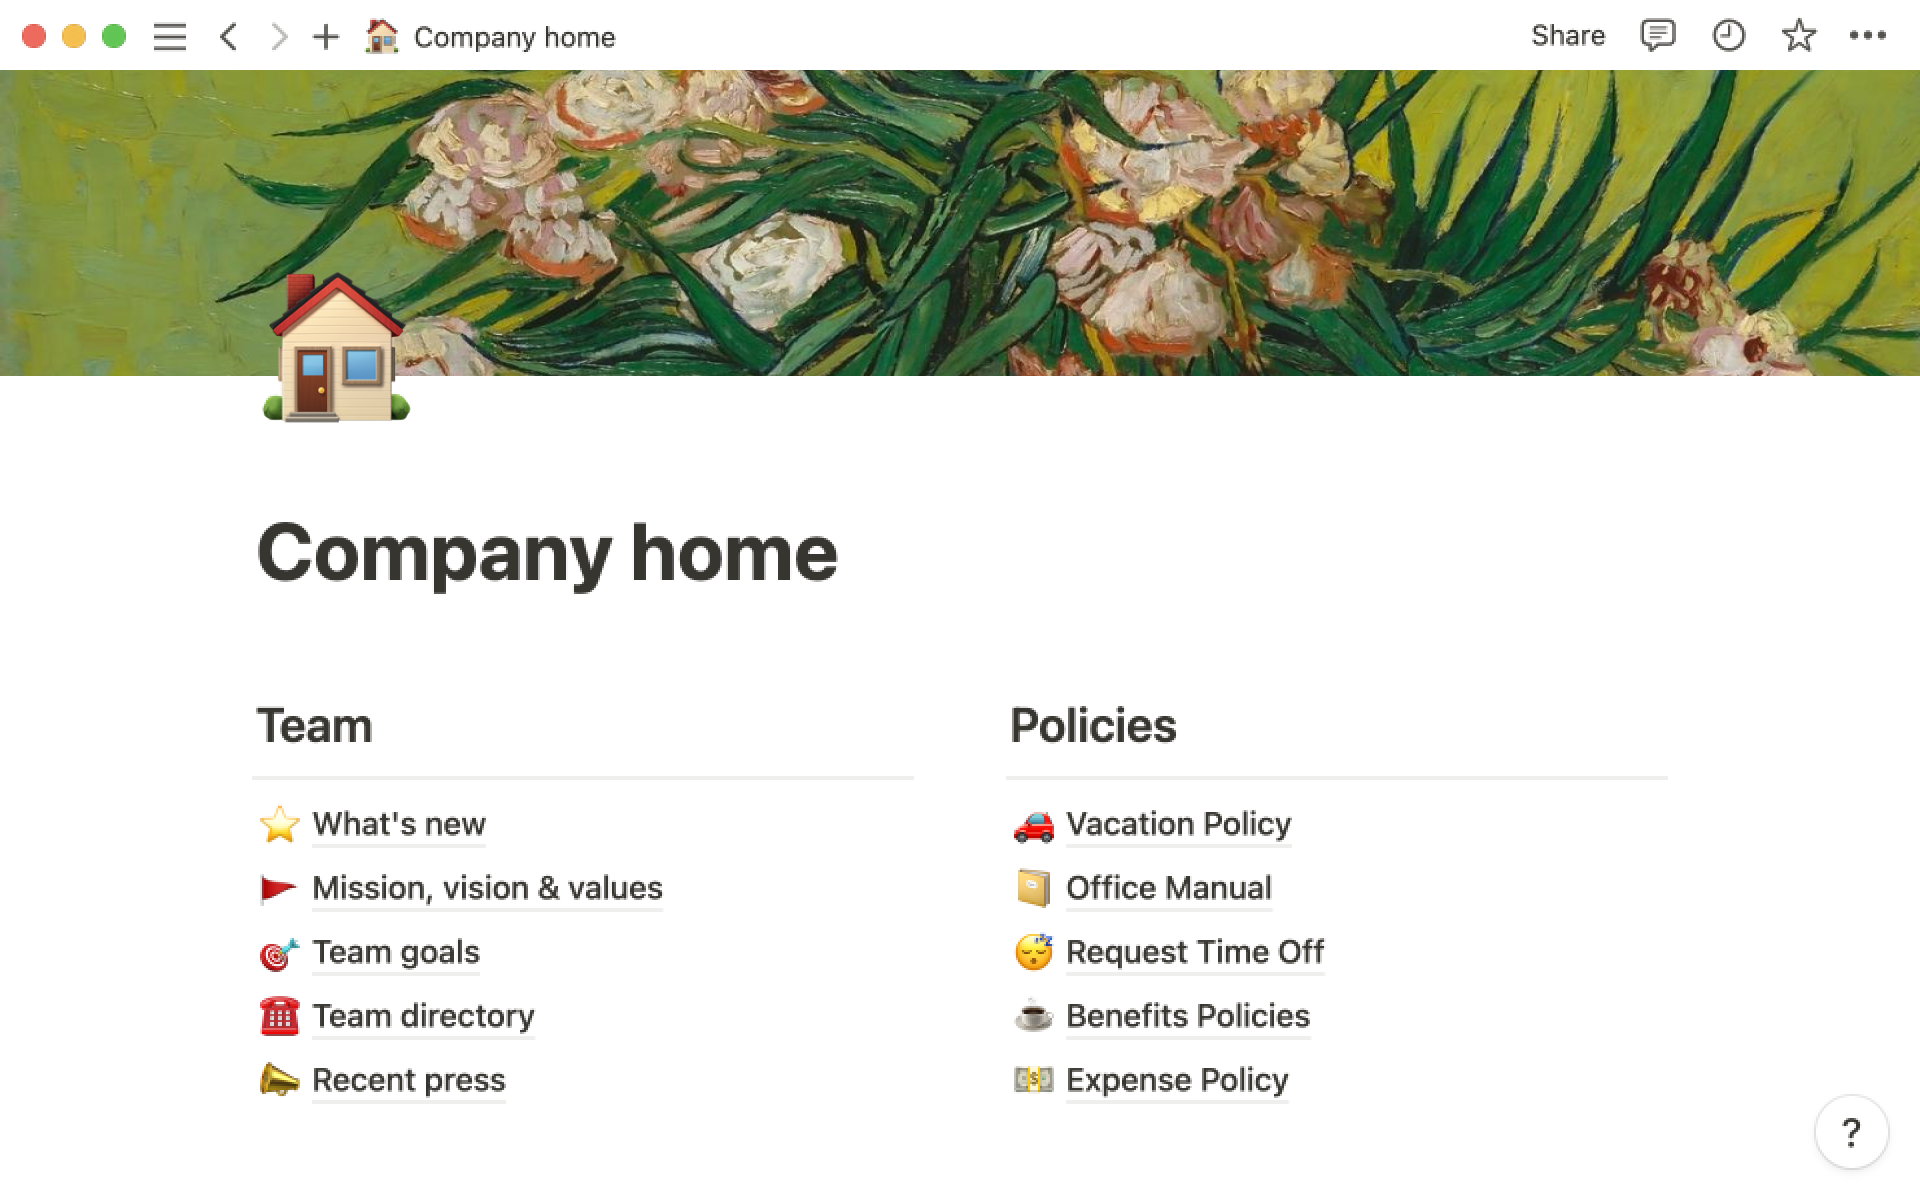Open the sidebar hamburger menu
Viewport: 1920px width, 1200px height.
coord(170,37)
